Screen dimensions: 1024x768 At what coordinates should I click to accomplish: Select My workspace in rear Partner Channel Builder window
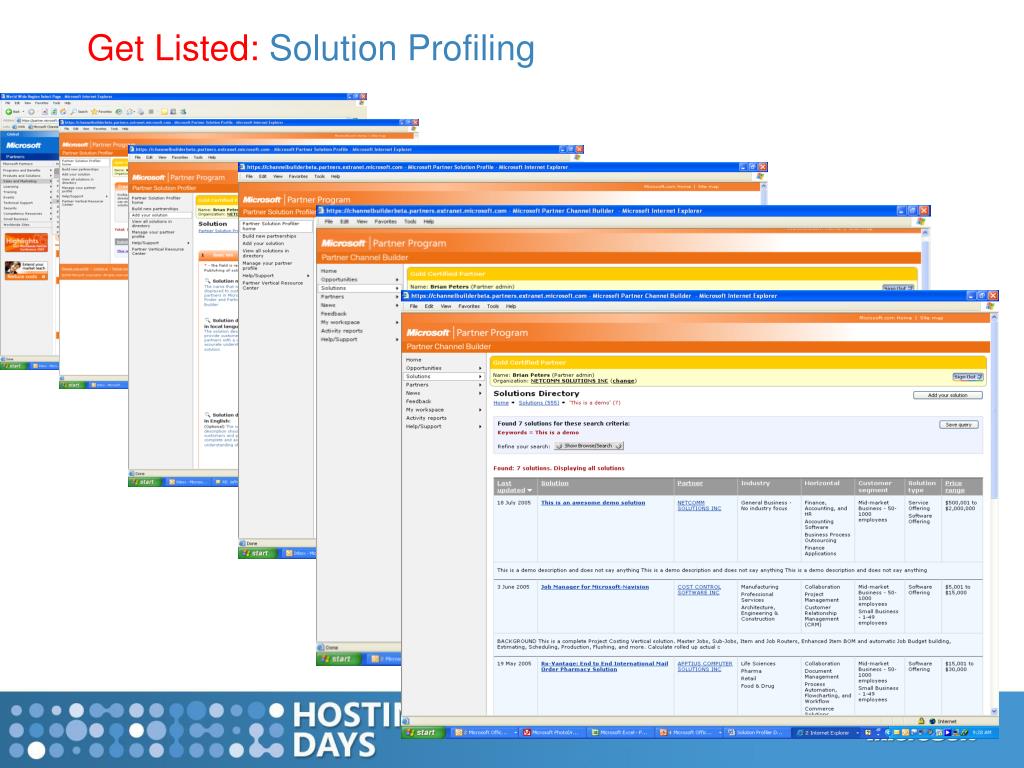(x=340, y=322)
